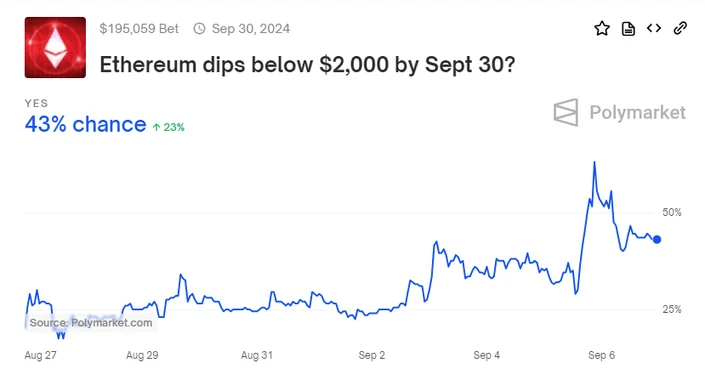Open the document details icon
The width and height of the screenshot is (705, 374).
[628, 29]
